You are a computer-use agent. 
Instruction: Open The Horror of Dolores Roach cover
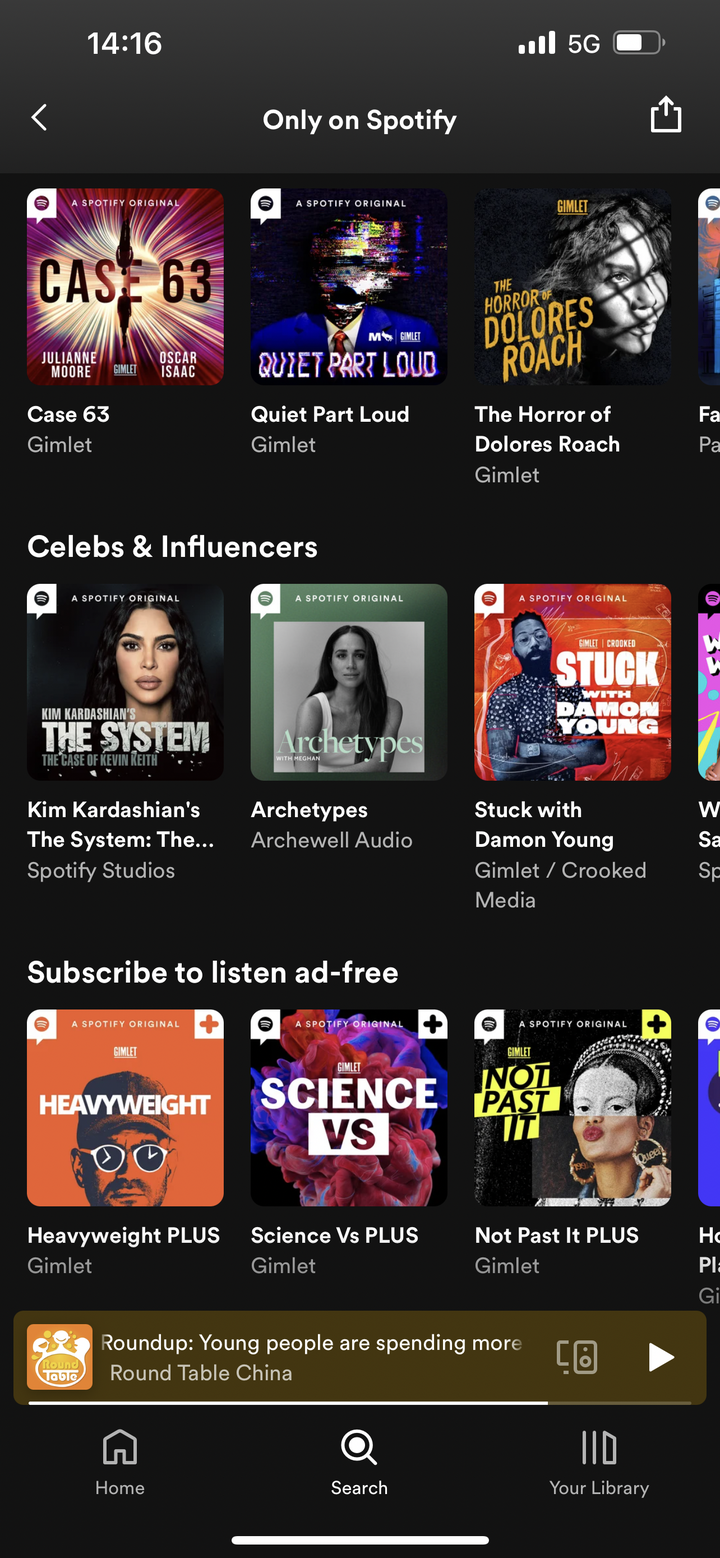(573, 287)
